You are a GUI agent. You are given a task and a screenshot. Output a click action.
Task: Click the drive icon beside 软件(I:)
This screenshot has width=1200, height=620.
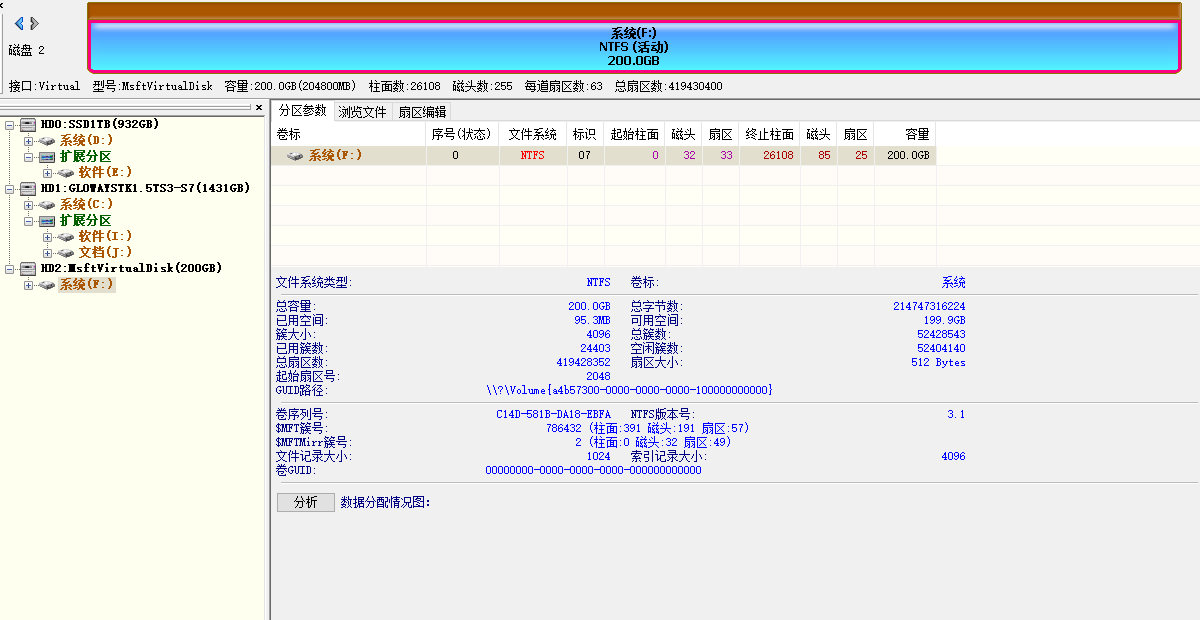[67, 237]
